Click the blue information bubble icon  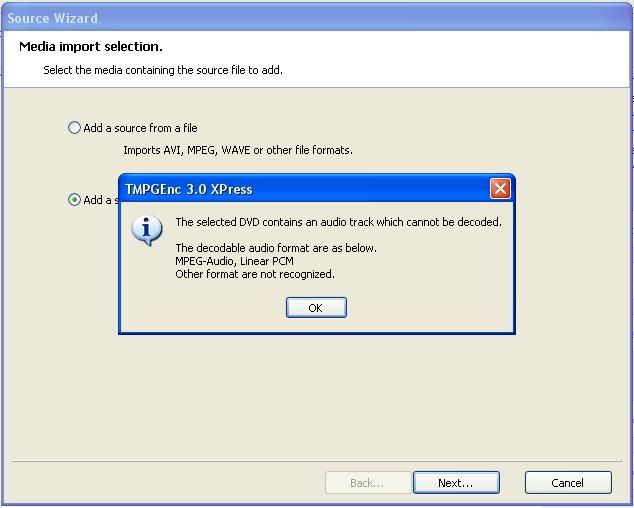tap(146, 230)
